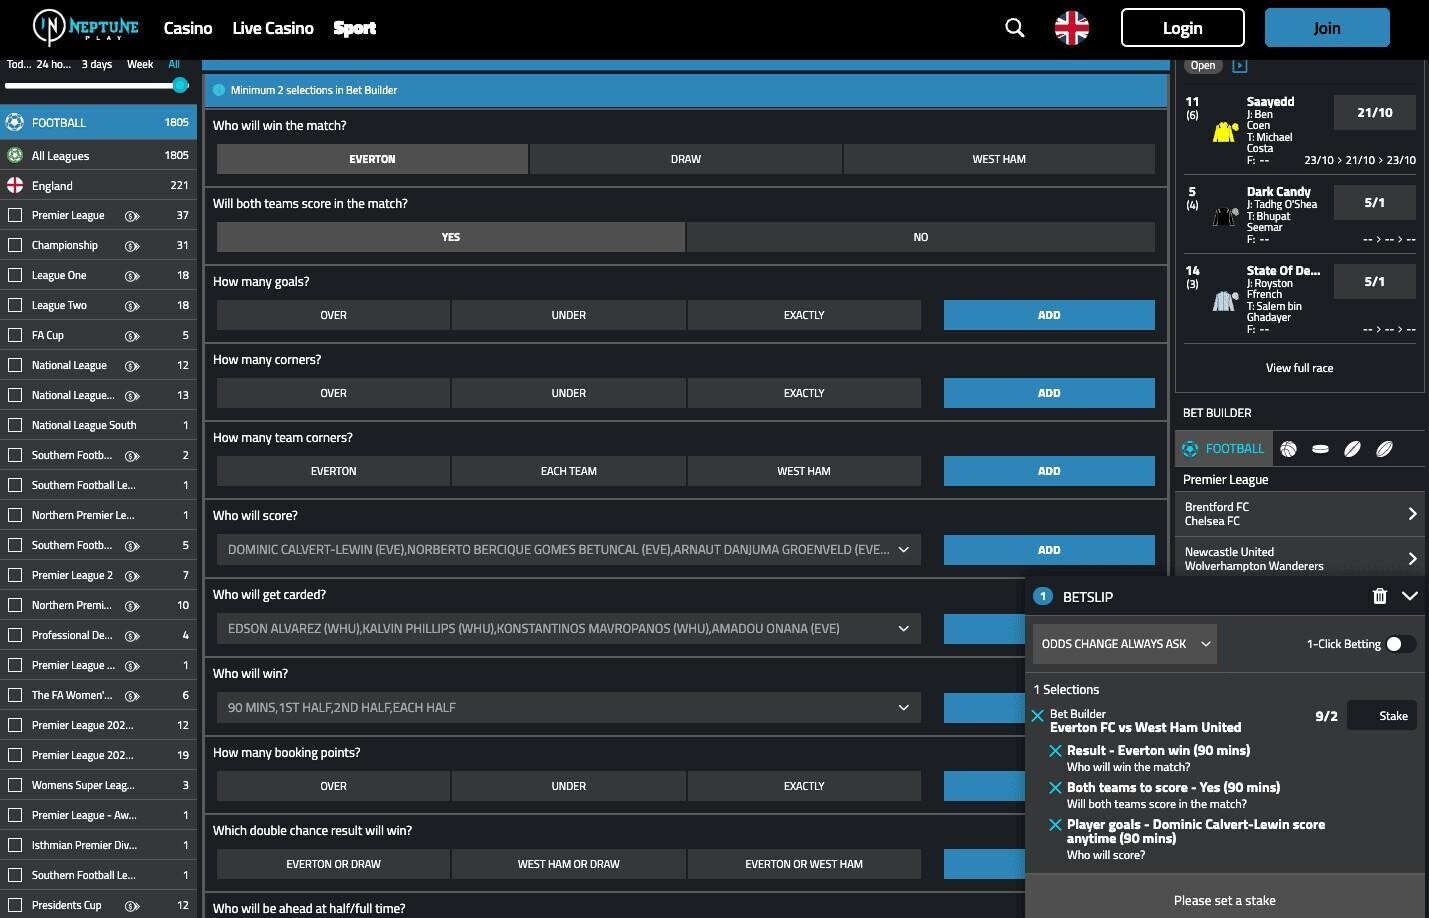The height and width of the screenshot is (918, 1429).
Task: Remove the whole Bet Builder bet from betslip
Action: click(1038, 715)
